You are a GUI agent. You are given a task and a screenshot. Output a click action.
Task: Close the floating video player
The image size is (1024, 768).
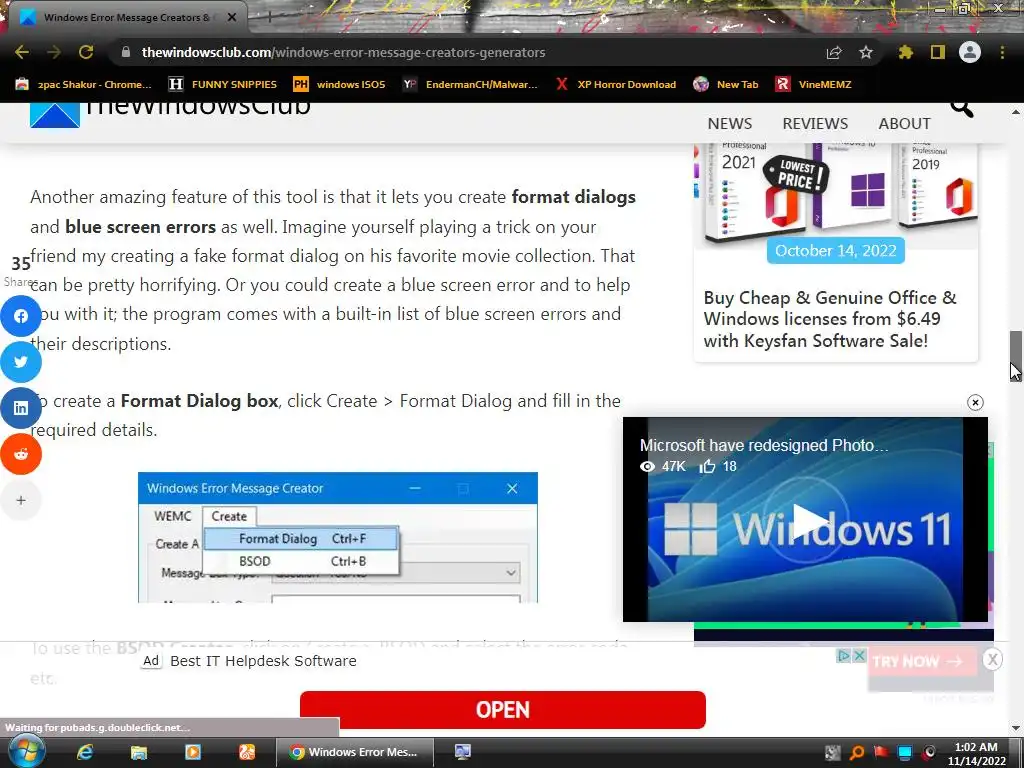pos(975,402)
